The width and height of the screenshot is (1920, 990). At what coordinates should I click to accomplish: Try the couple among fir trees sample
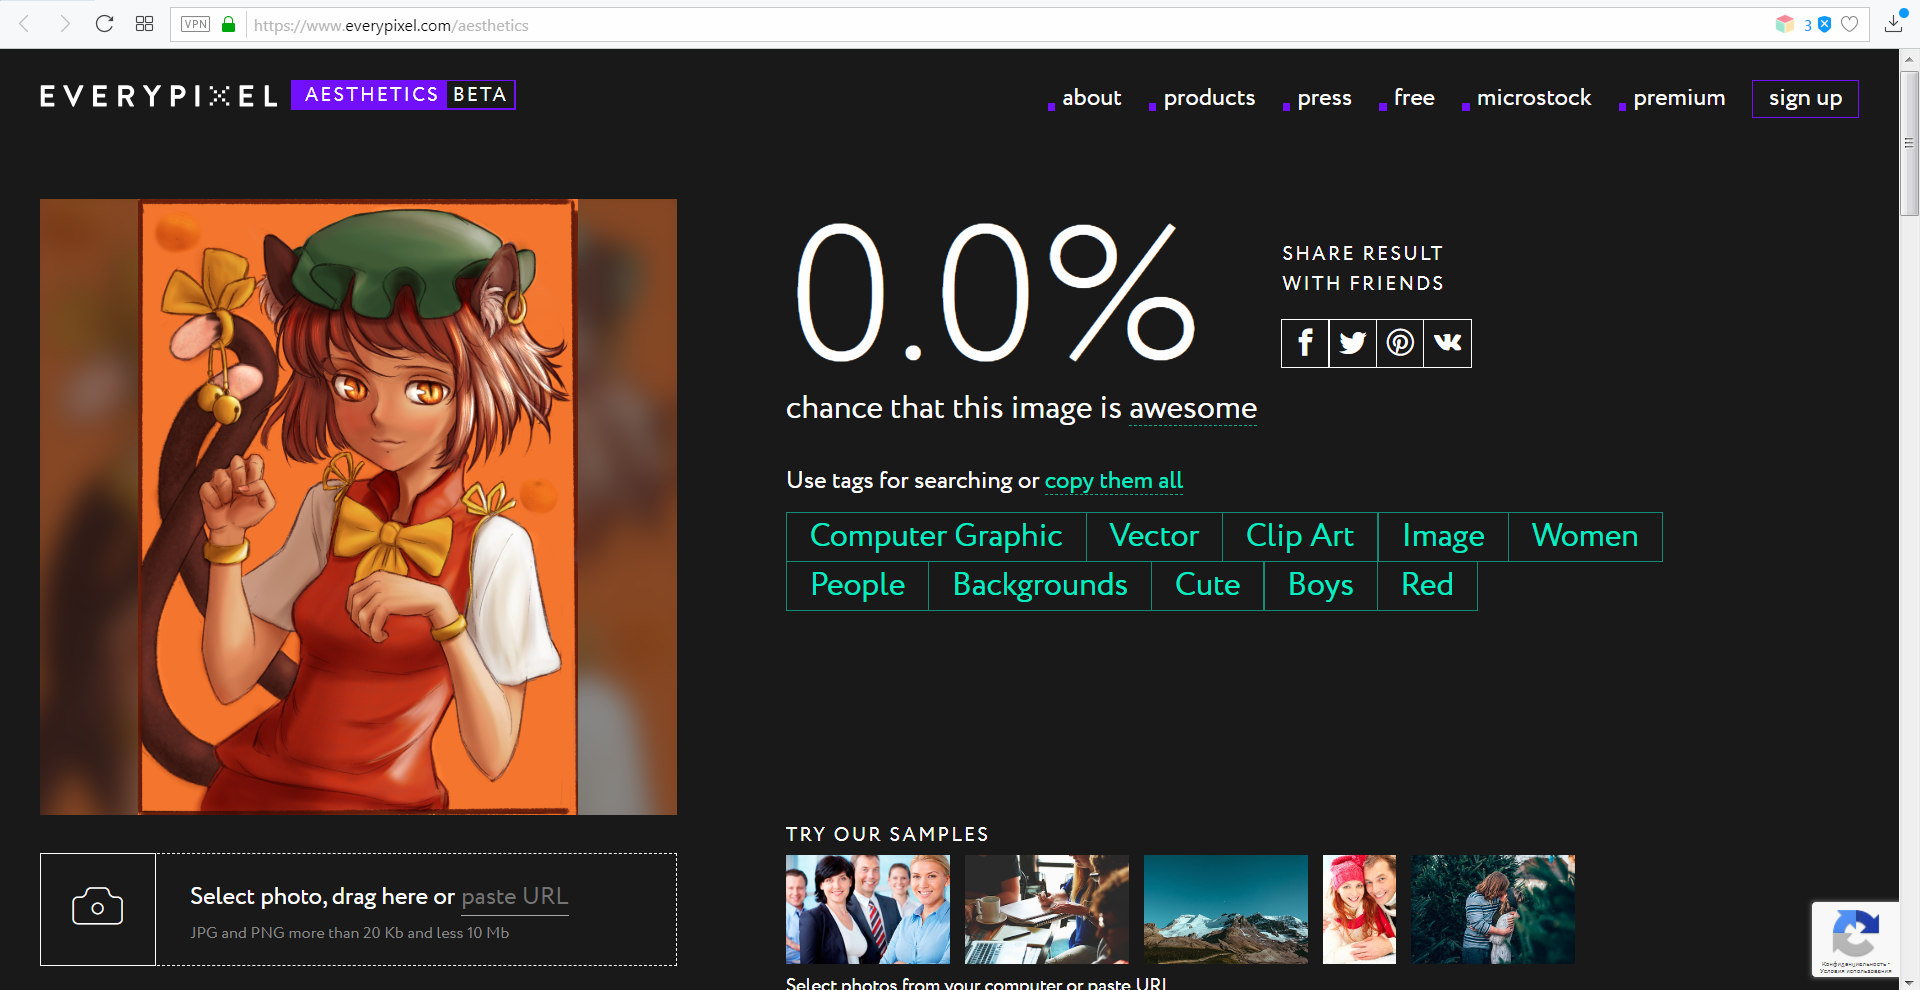click(x=1493, y=909)
